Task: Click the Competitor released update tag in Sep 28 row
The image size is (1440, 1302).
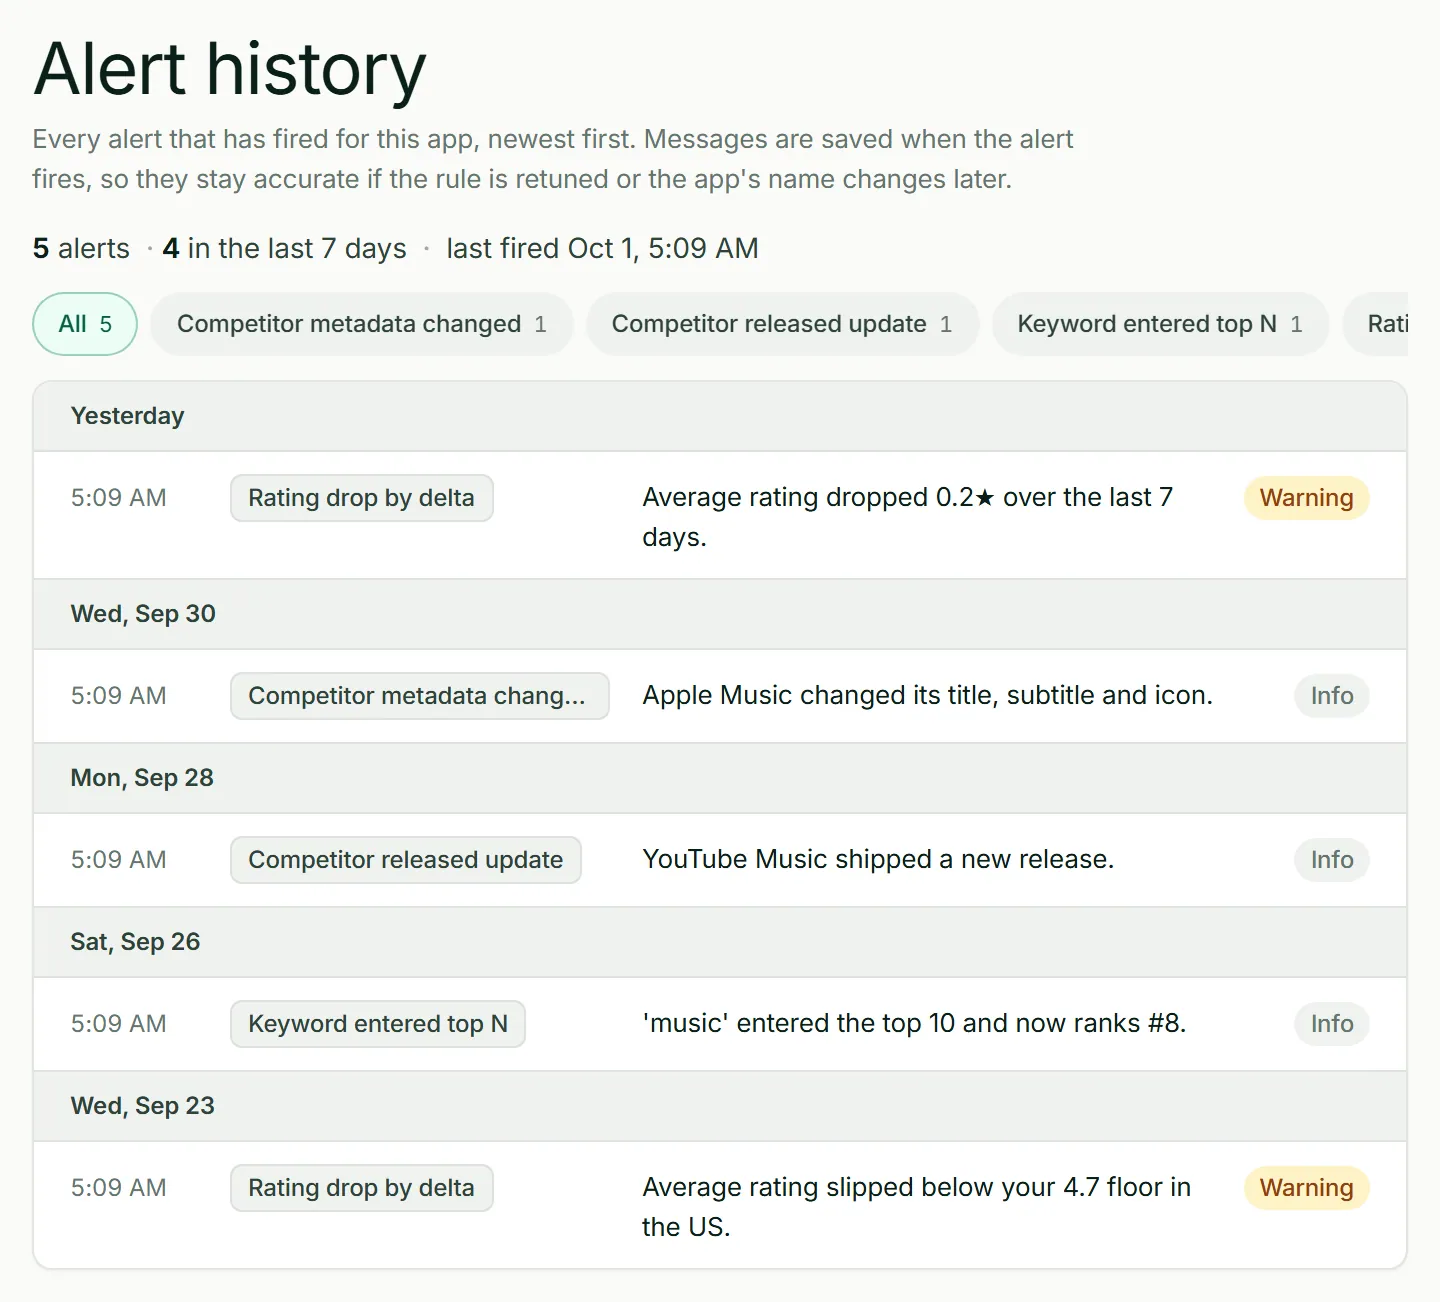Action: [406, 860]
